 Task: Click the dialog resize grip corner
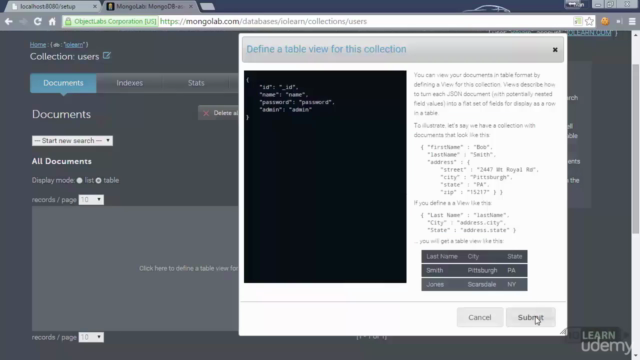point(563,332)
